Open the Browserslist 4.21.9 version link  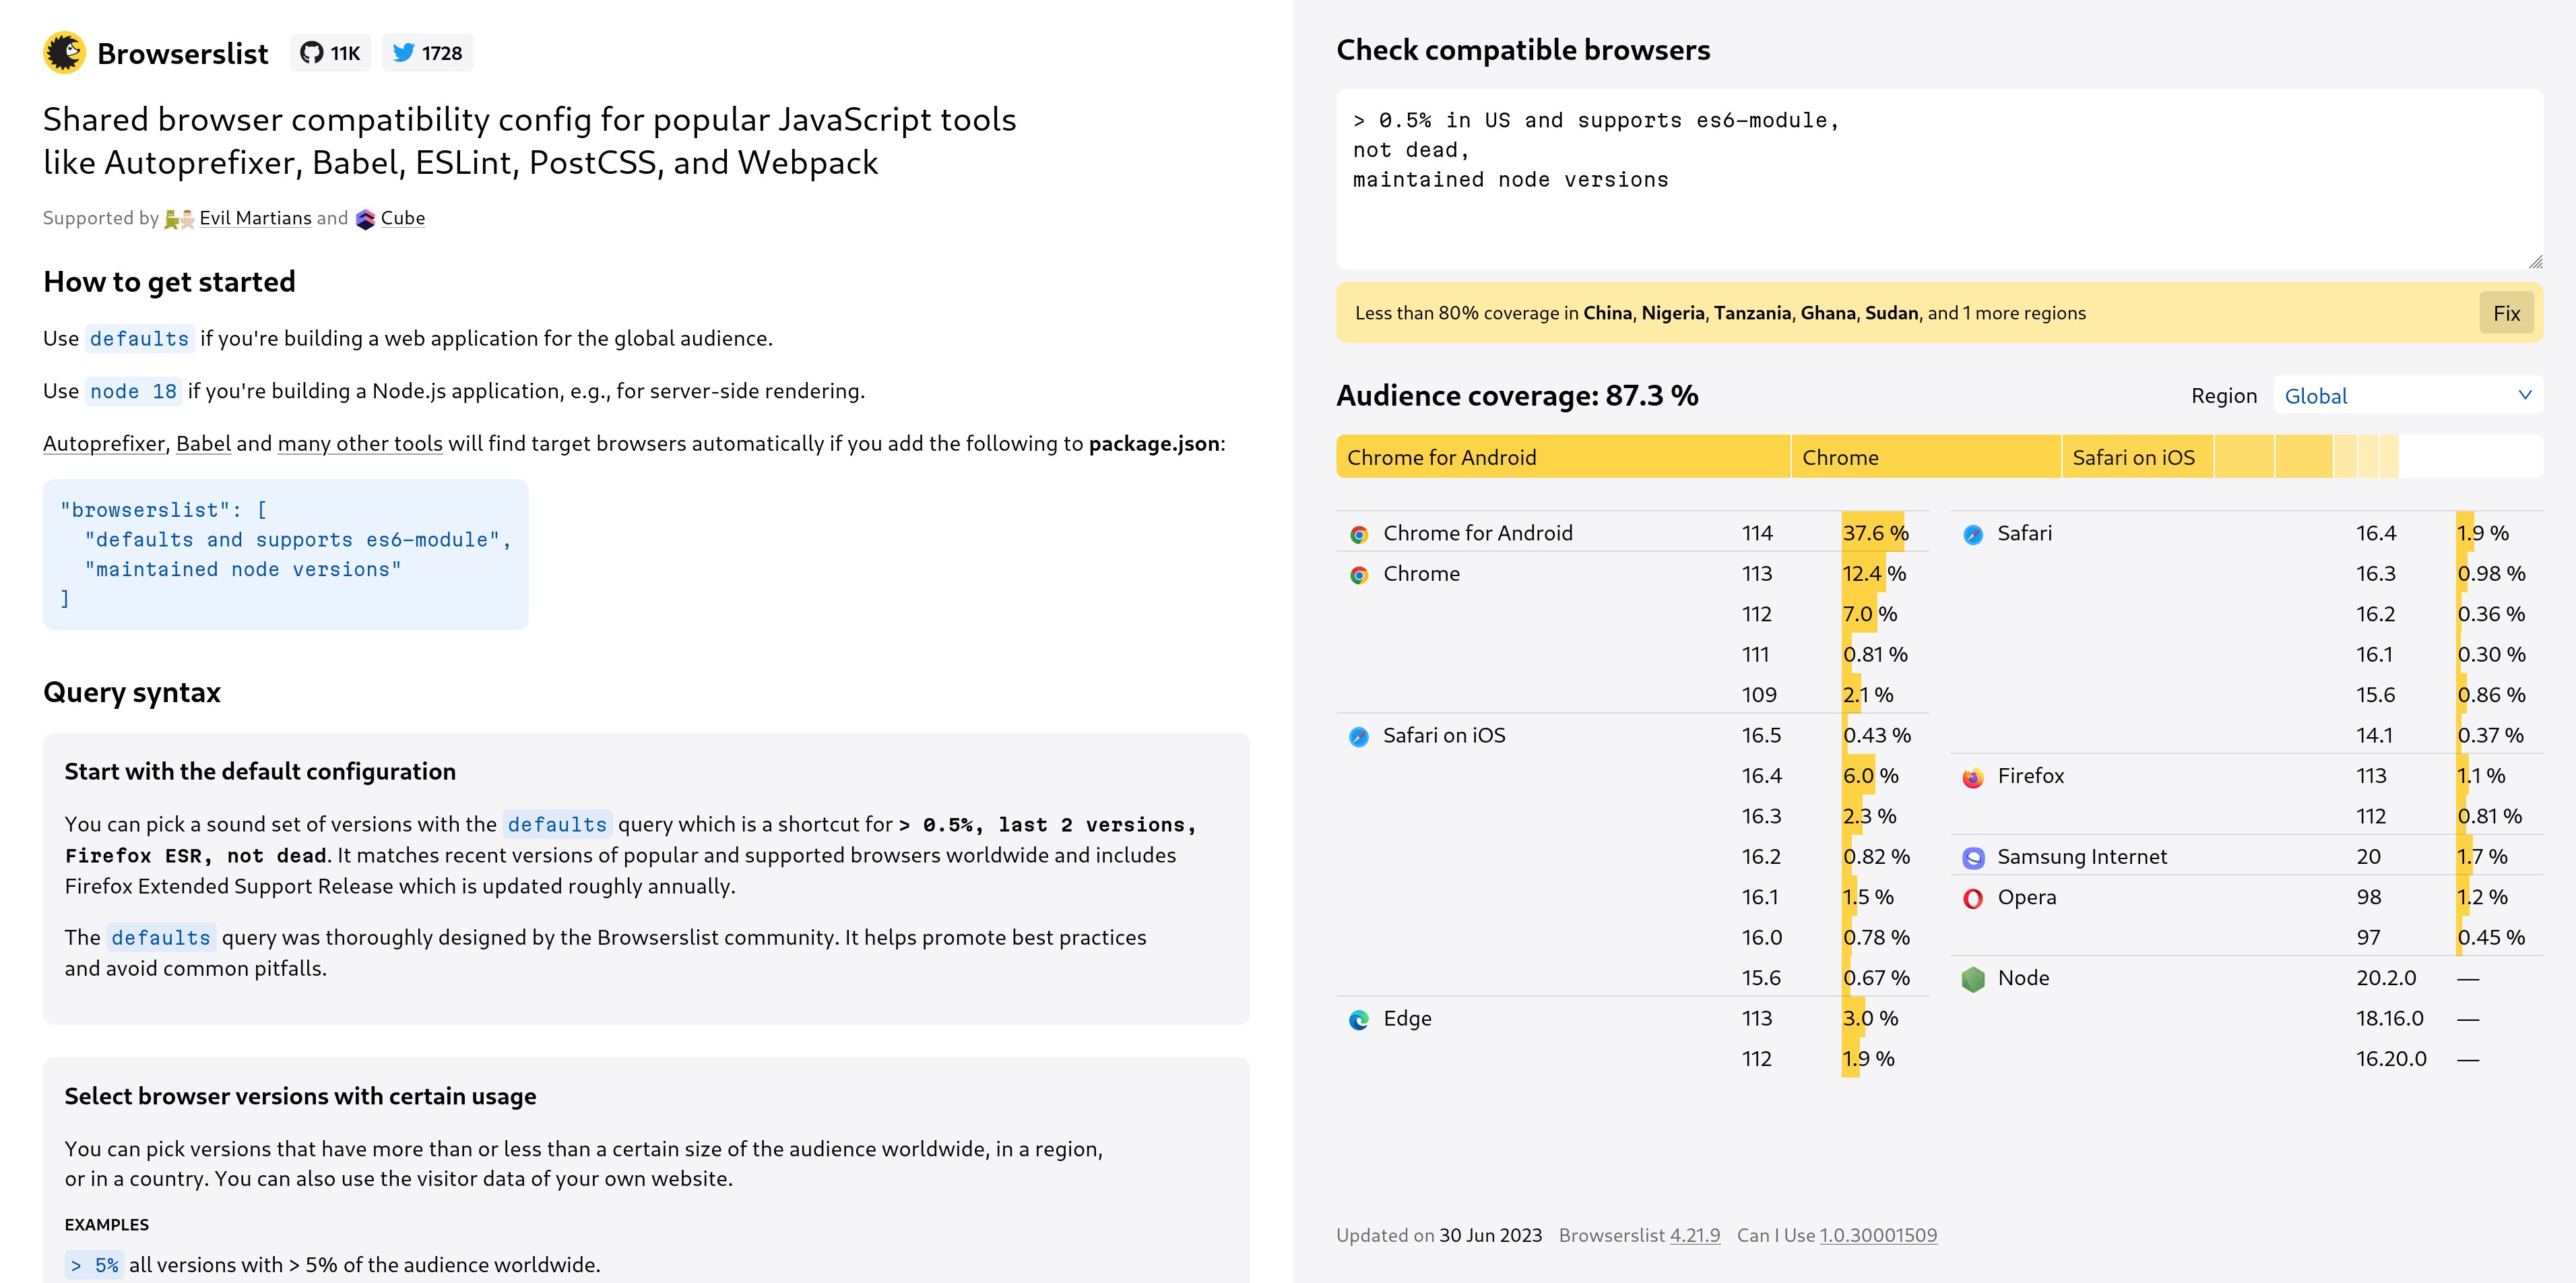click(x=1695, y=1235)
